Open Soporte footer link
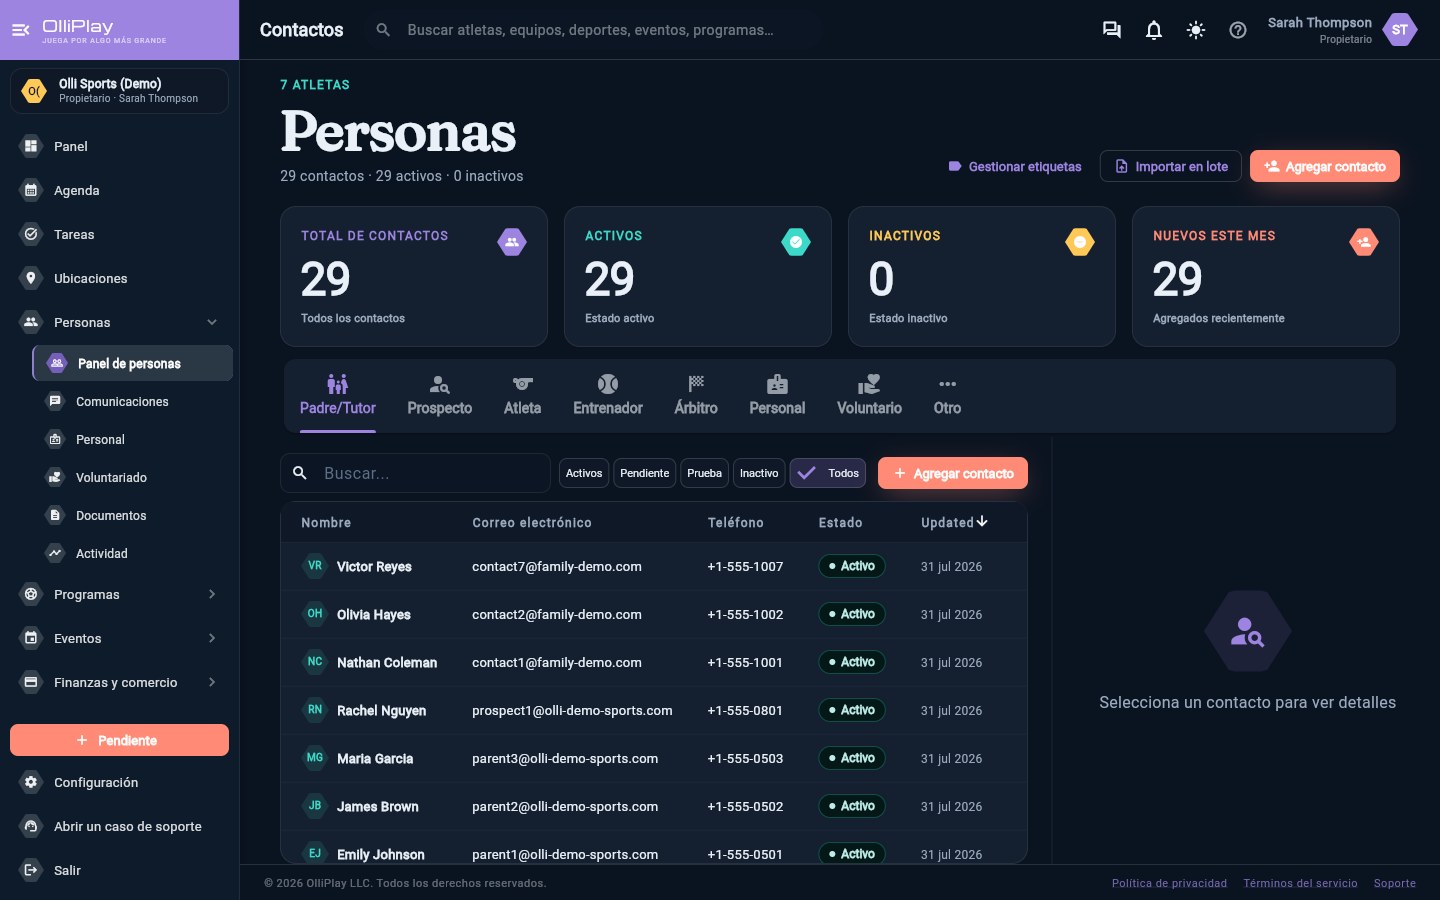Viewport: 1440px width, 900px height. 1395,883
